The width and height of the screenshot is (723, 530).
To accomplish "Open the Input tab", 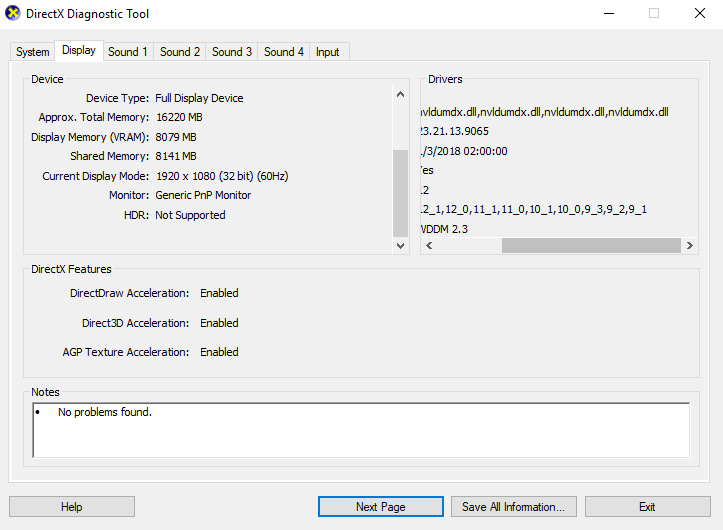I will coord(327,52).
